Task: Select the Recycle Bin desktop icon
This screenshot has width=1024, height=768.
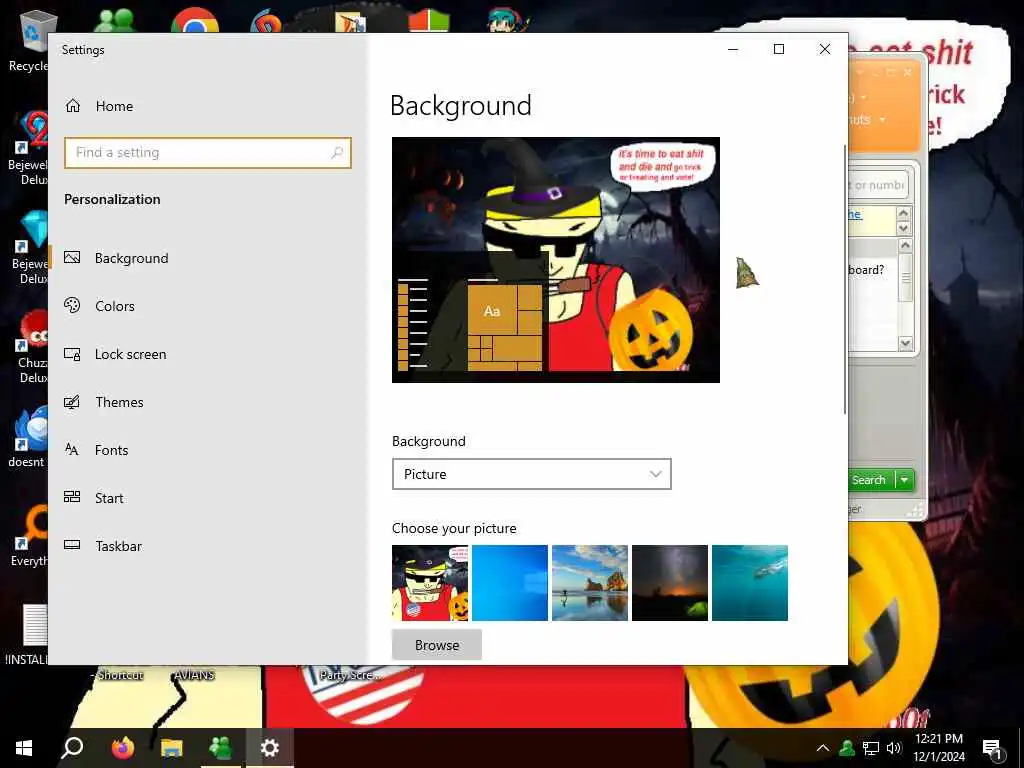Action: click(x=31, y=40)
